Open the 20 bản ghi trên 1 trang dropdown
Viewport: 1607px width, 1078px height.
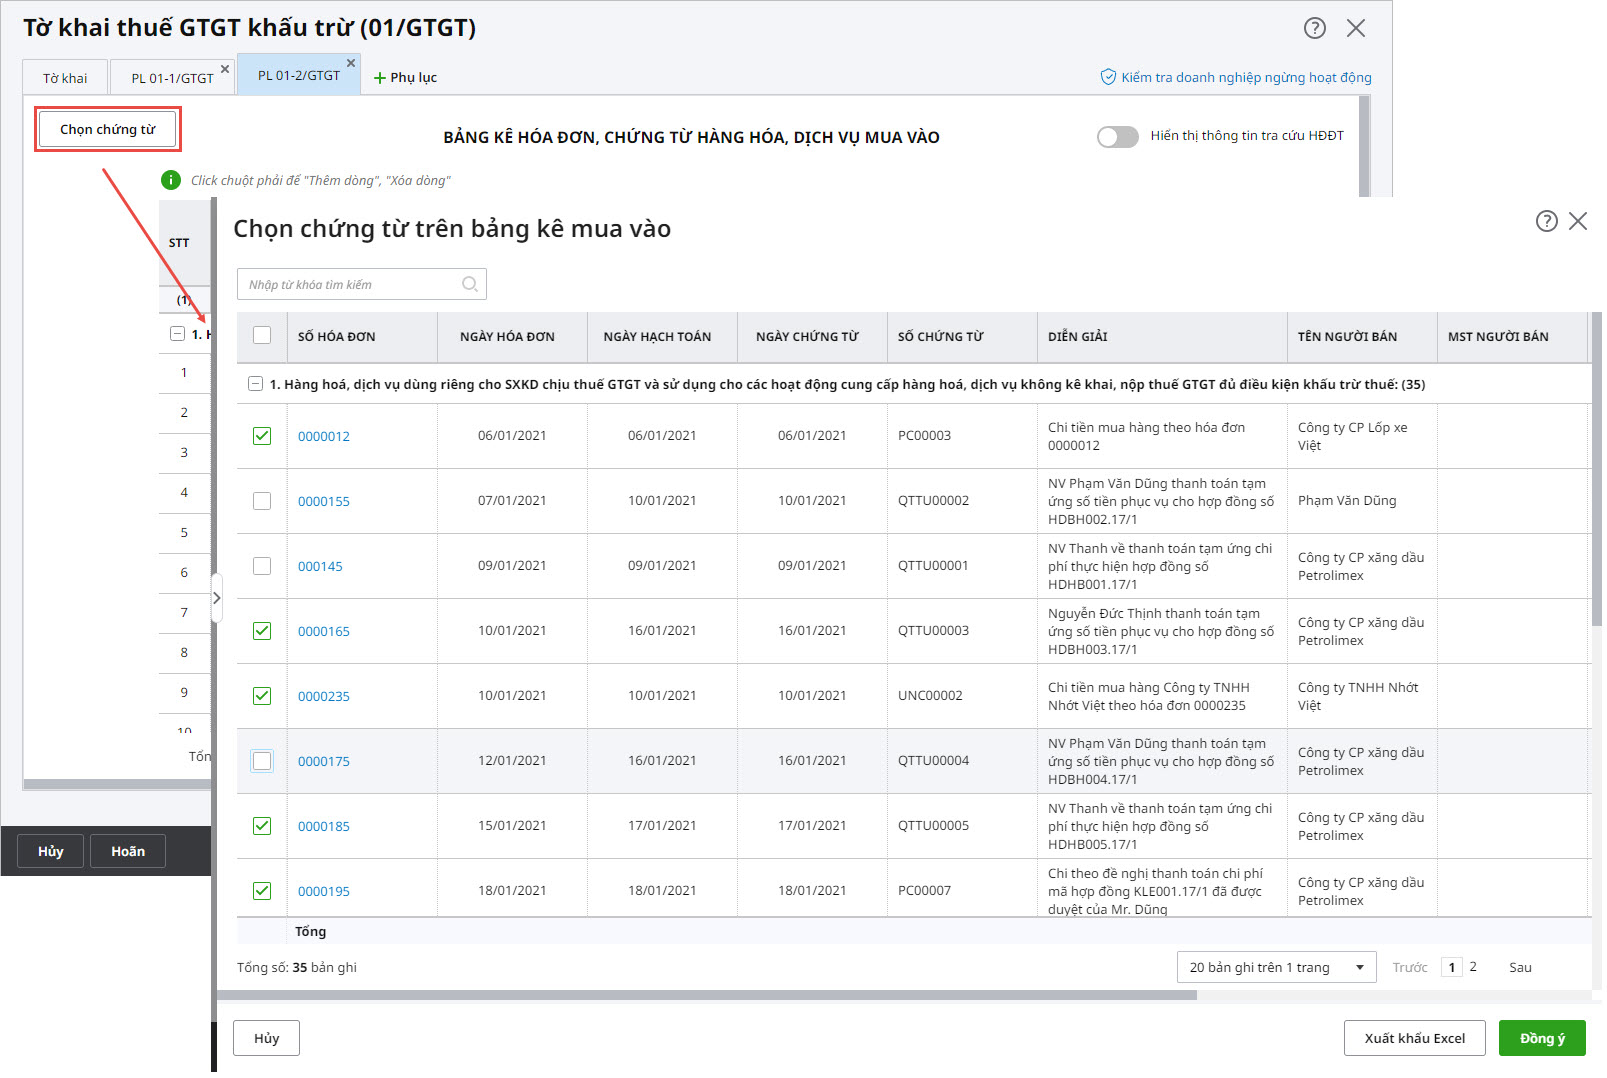1276,967
